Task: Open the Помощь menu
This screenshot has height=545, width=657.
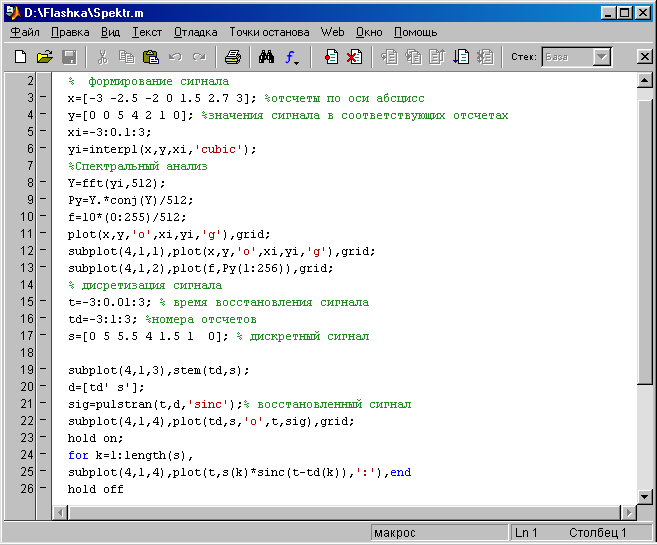Action: coord(415,32)
